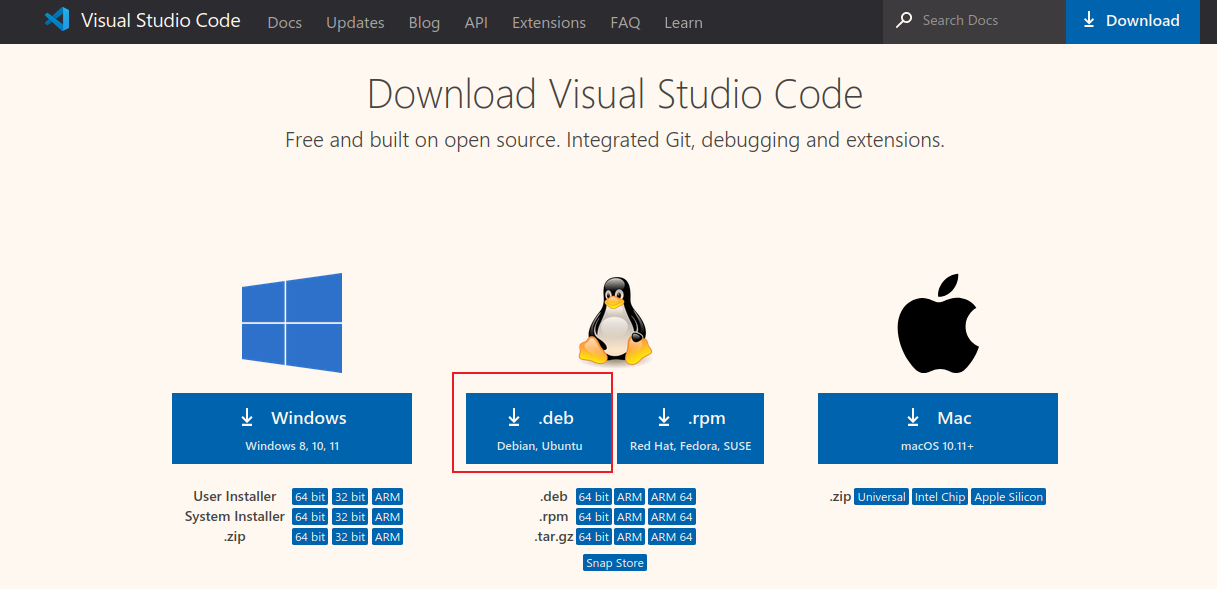Download the Windows installer for Windows 8, 10, 11
This screenshot has width=1217, height=589.
point(291,428)
